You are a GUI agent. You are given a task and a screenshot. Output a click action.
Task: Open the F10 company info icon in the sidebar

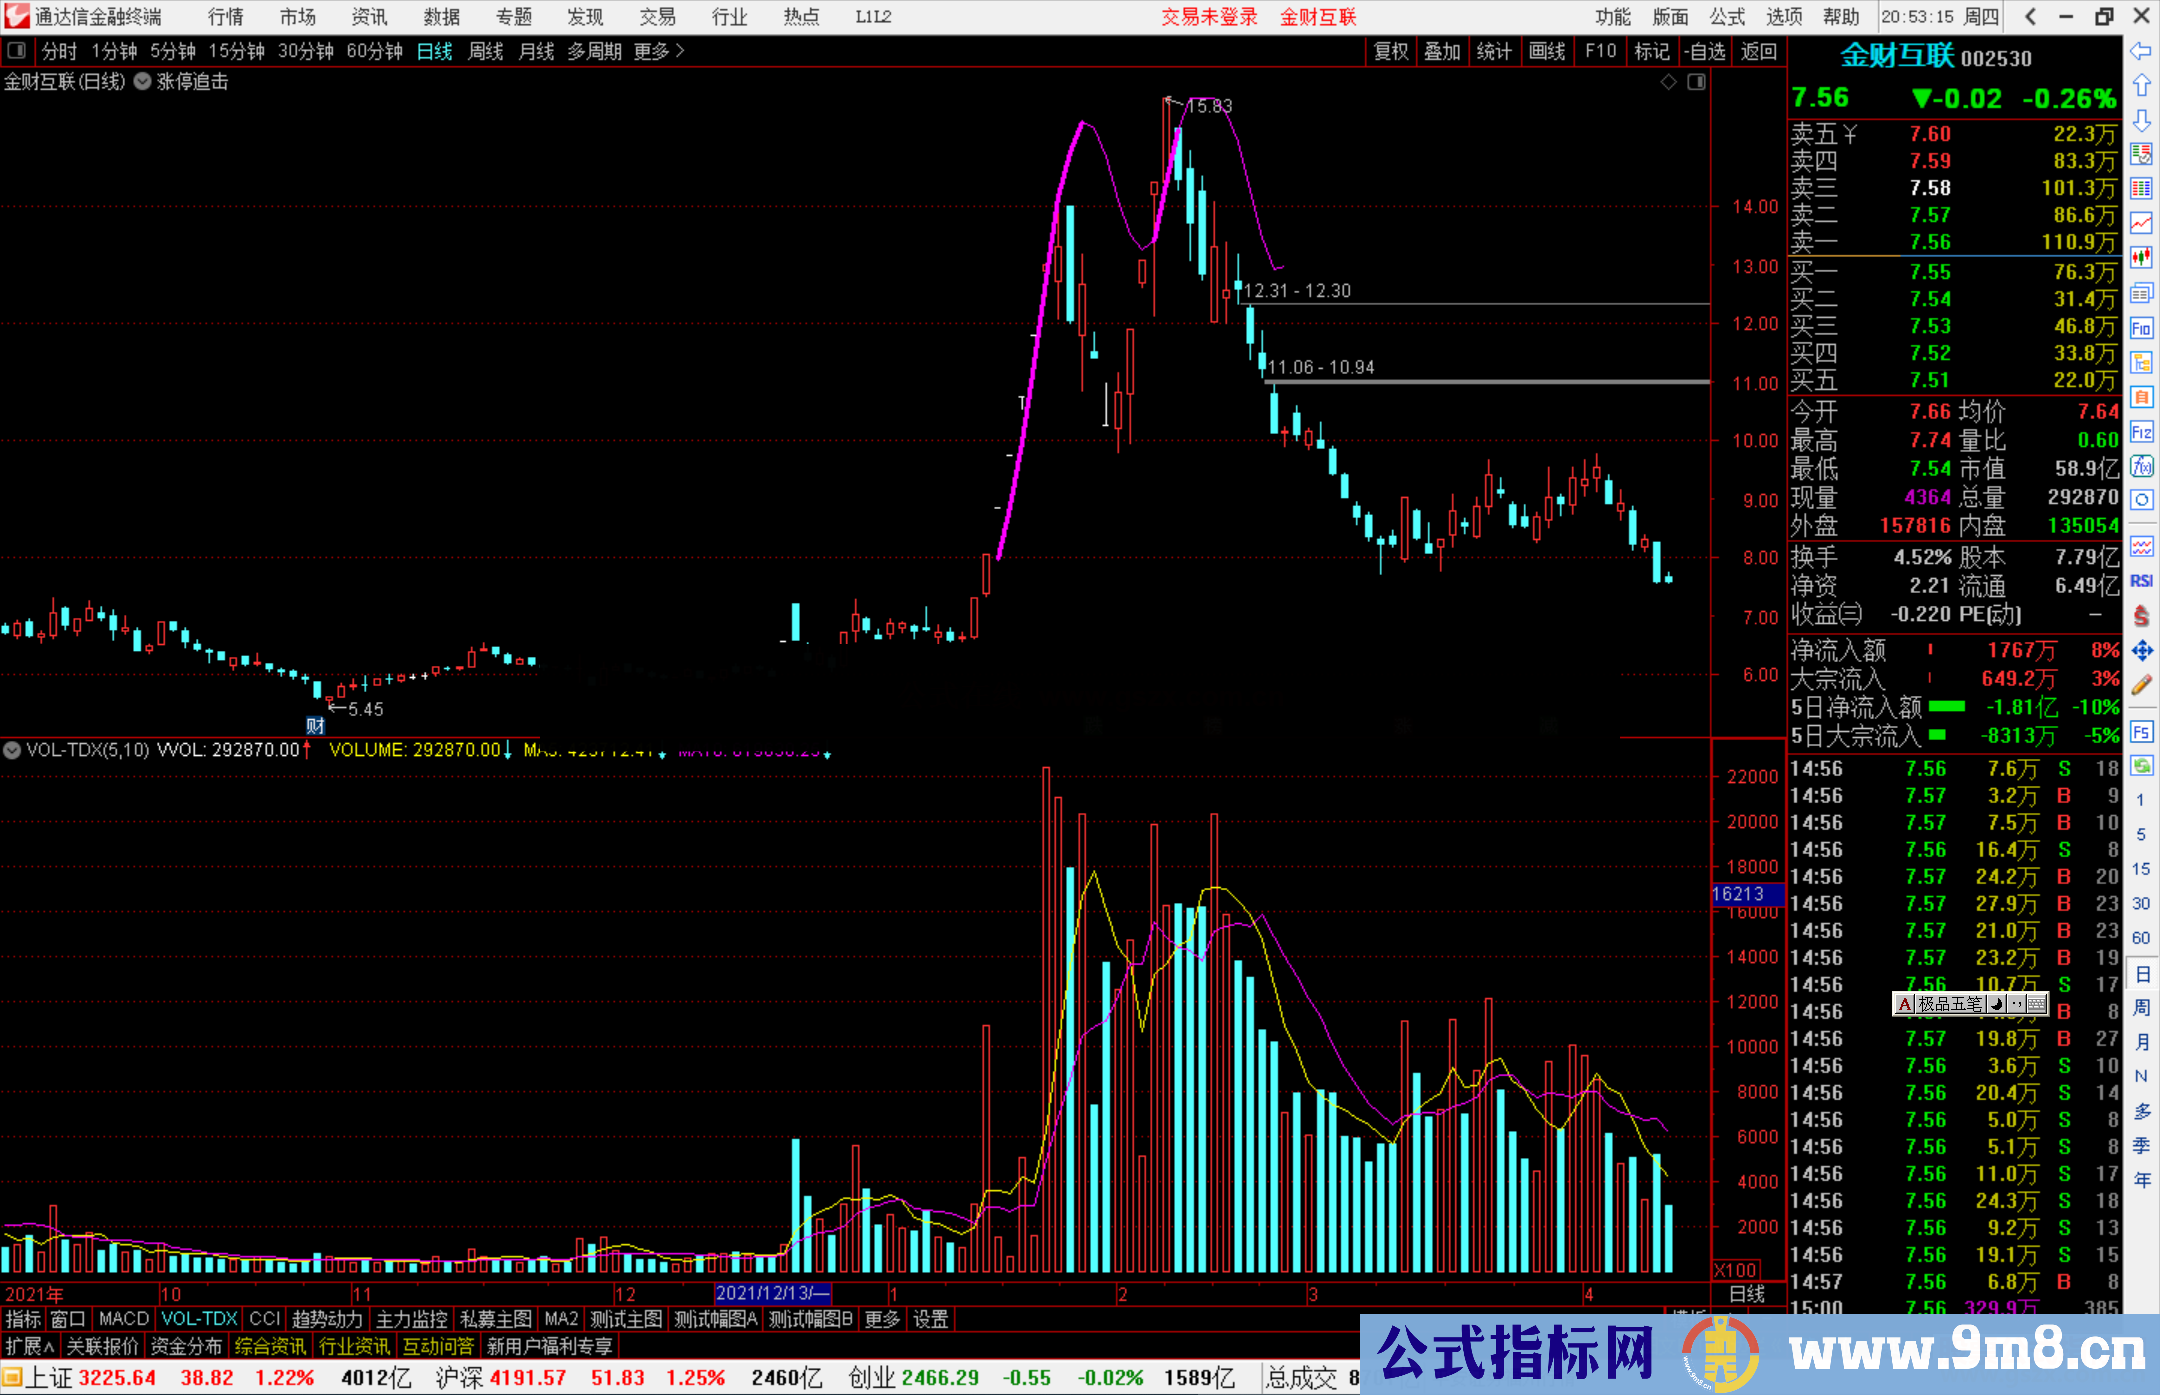tap(2141, 328)
